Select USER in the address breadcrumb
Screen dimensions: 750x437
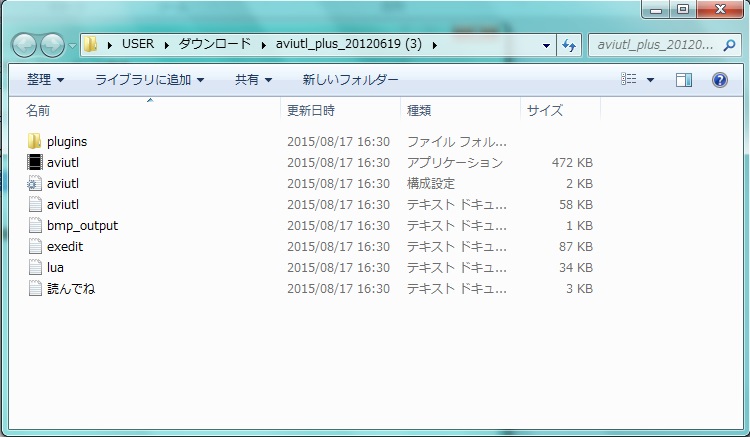pyautogui.click(x=138, y=44)
